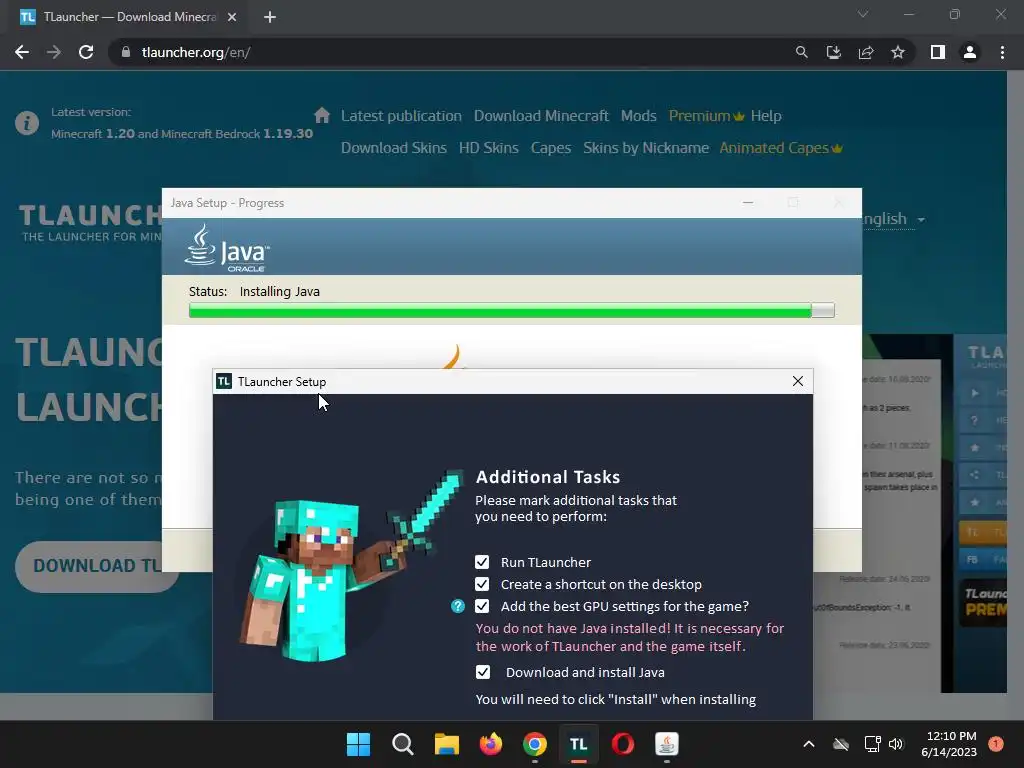The height and width of the screenshot is (768, 1024).
Task: Open Skins by Nickname link
Action: point(646,148)
